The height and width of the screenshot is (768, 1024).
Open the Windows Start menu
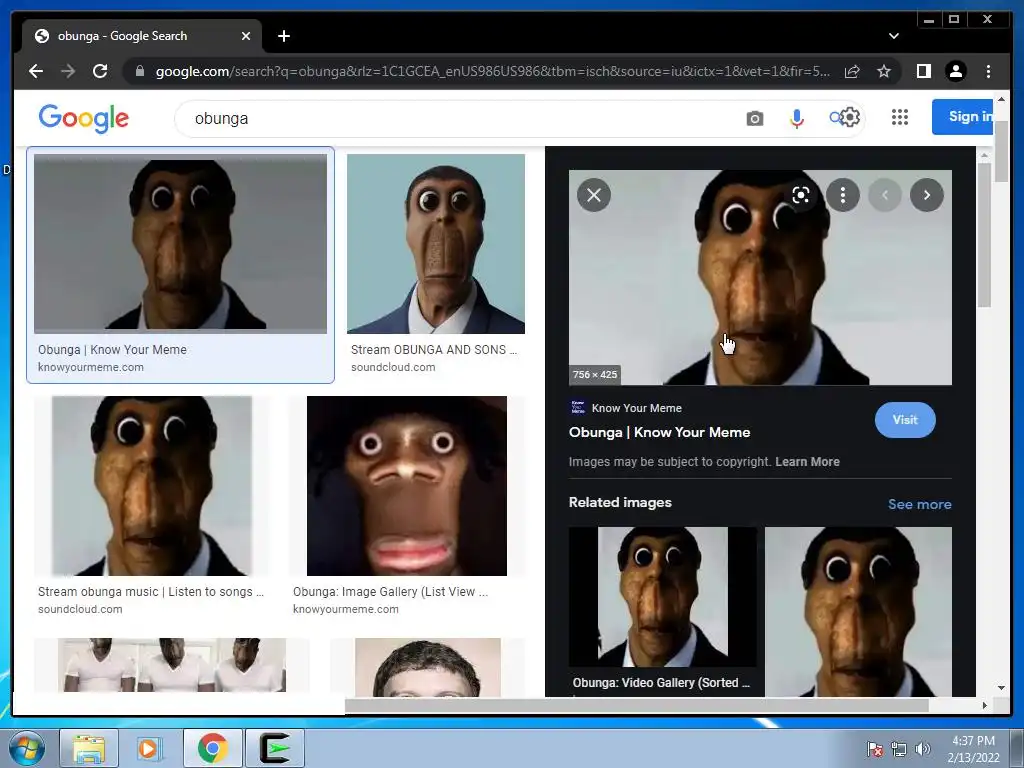(27, 748)
